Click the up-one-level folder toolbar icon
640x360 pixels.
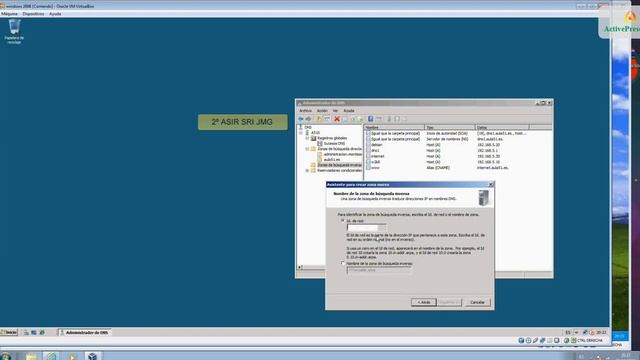[319, 119]
